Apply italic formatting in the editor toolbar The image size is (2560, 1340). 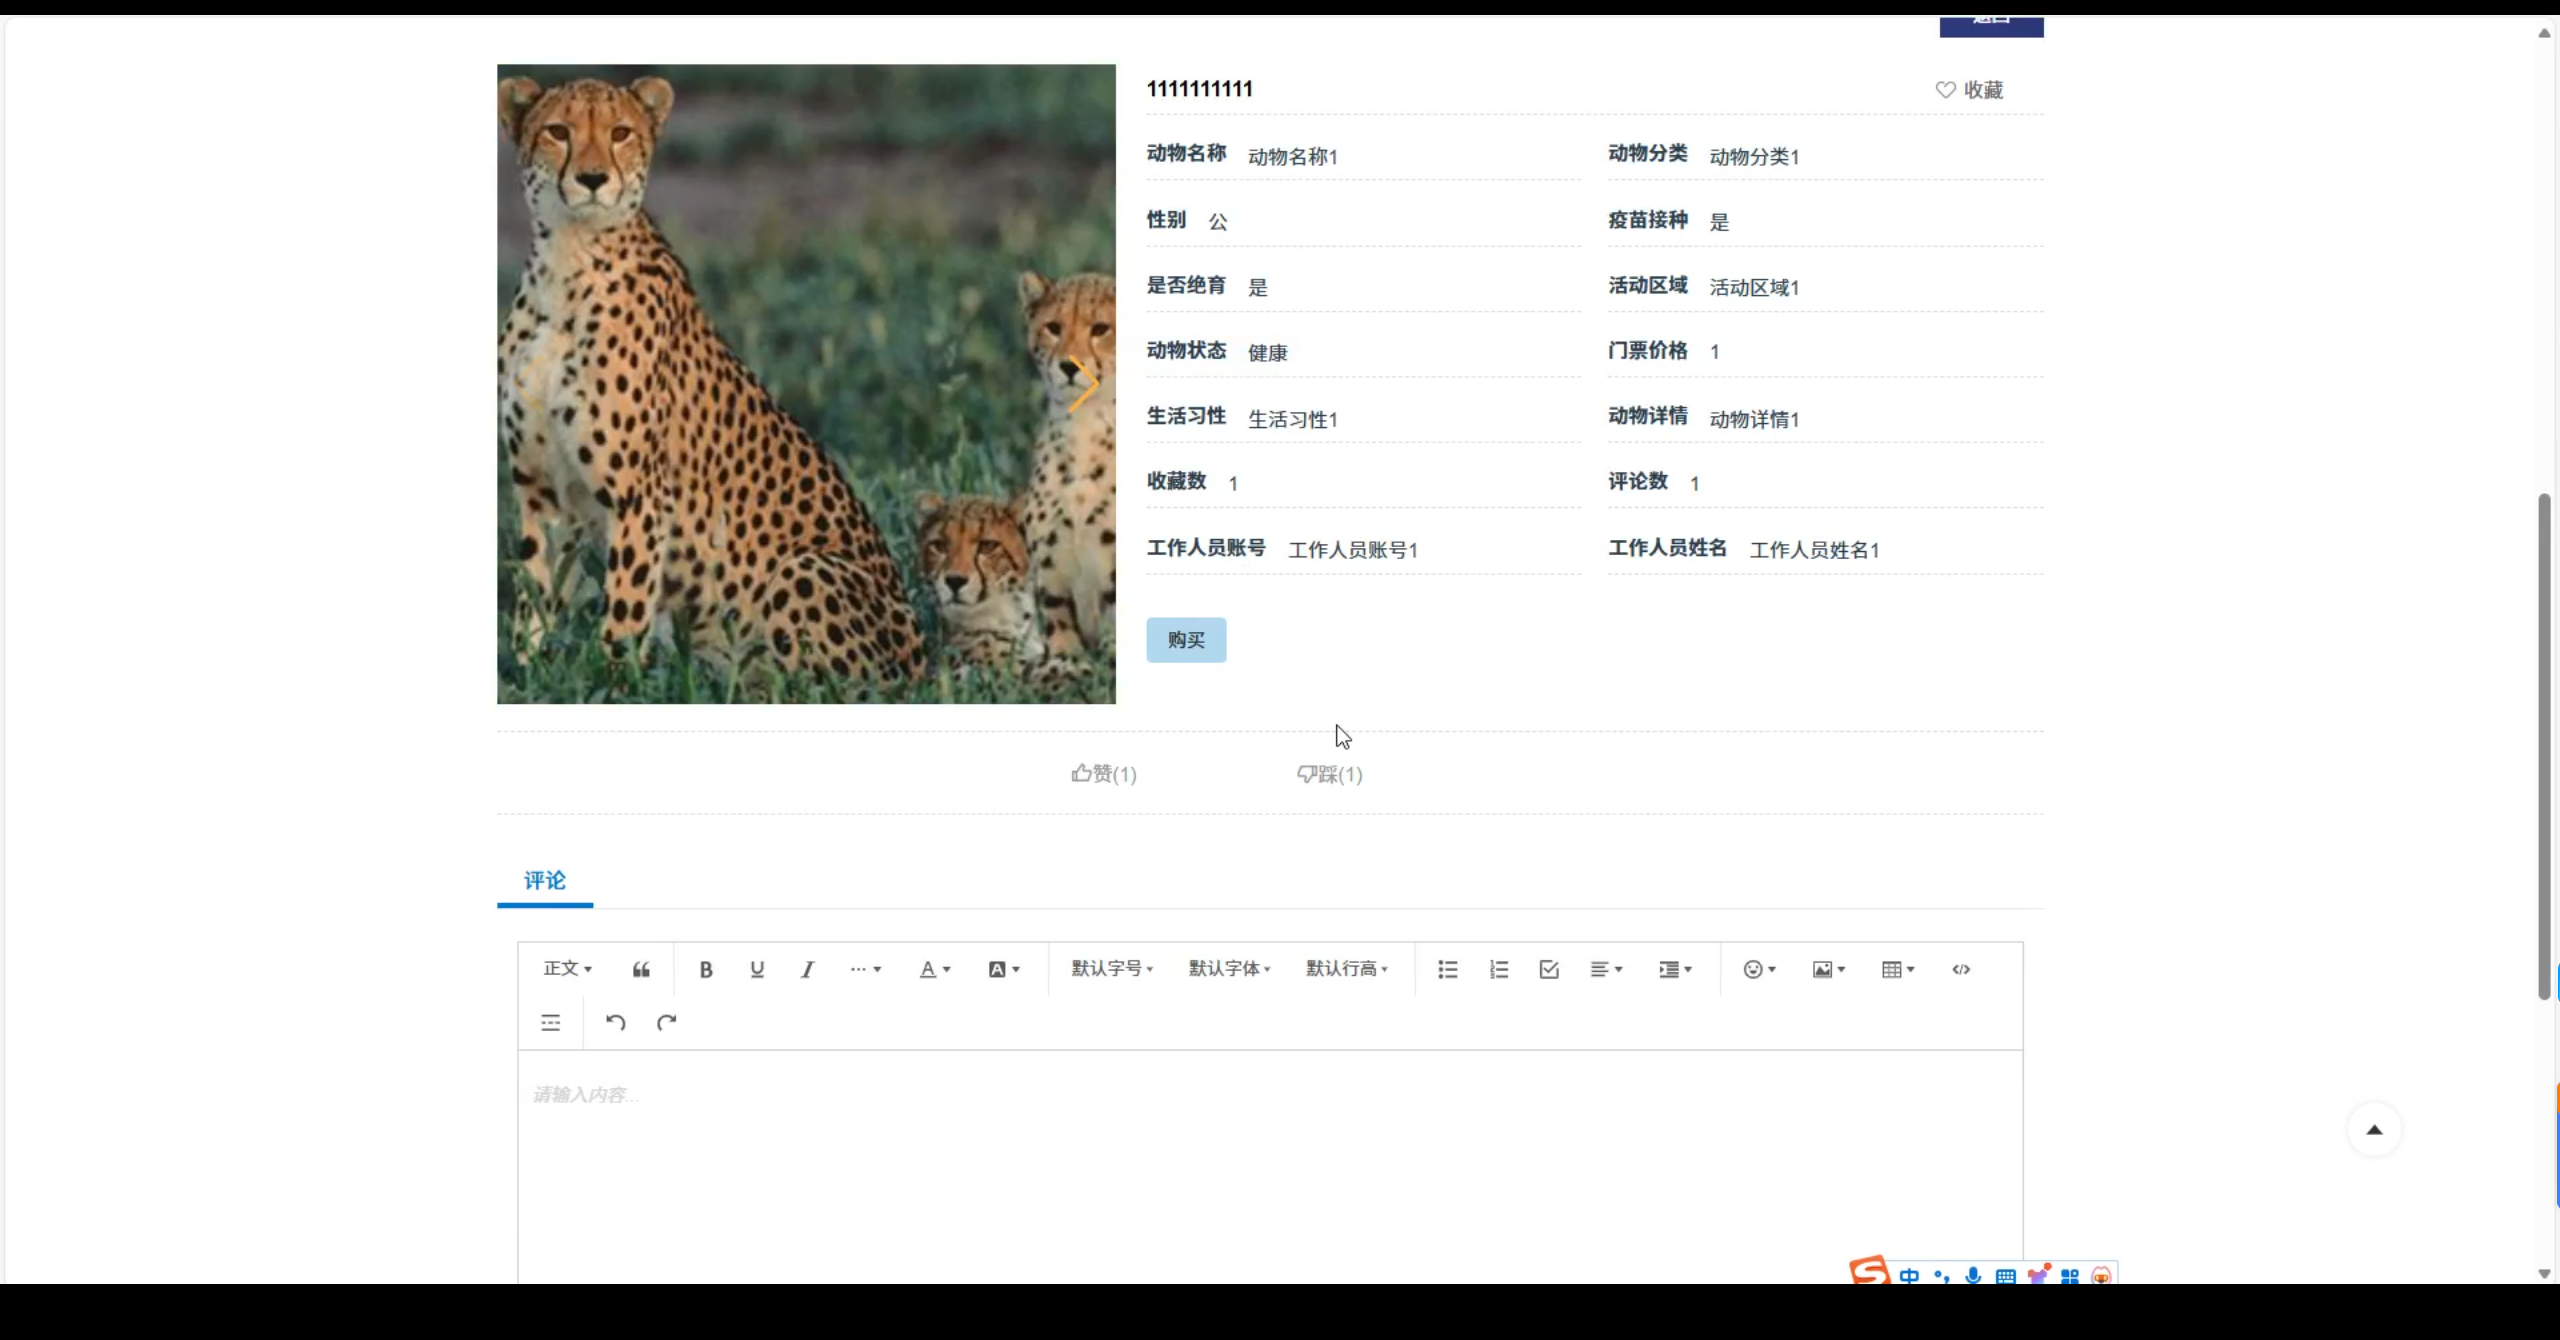pos(807,969)
